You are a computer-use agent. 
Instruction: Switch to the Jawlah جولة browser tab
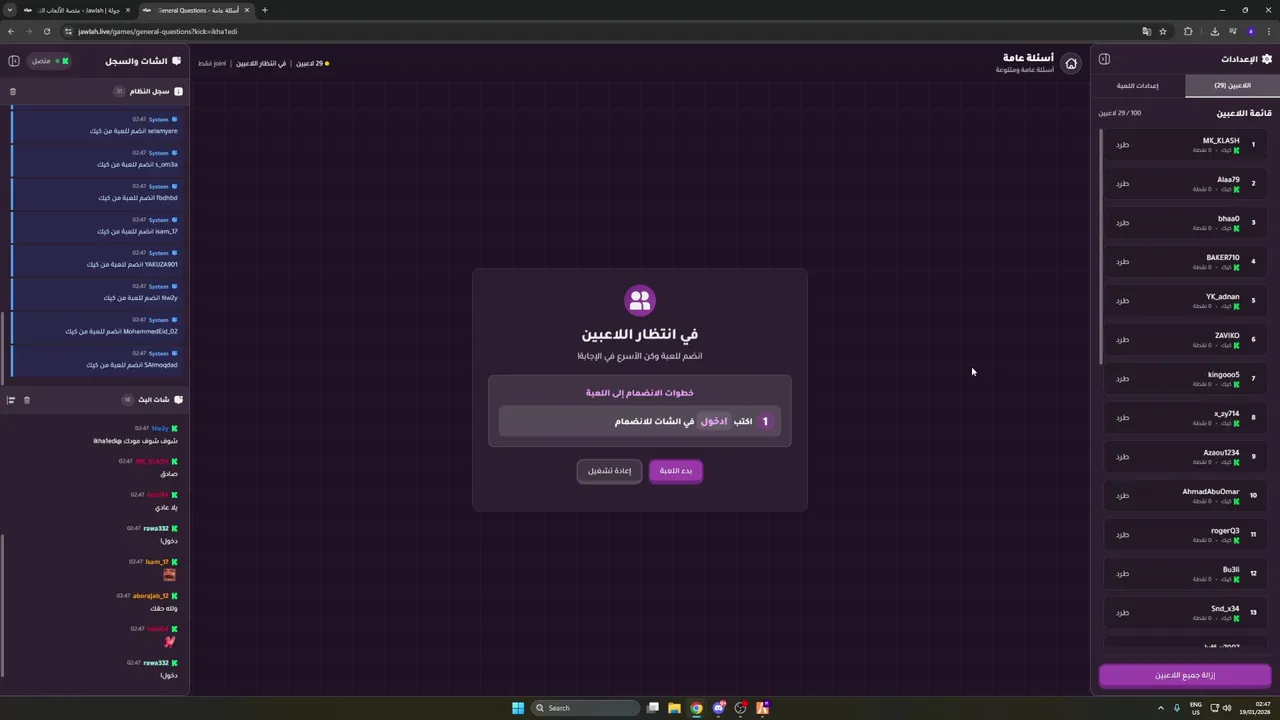pos(79,10)
